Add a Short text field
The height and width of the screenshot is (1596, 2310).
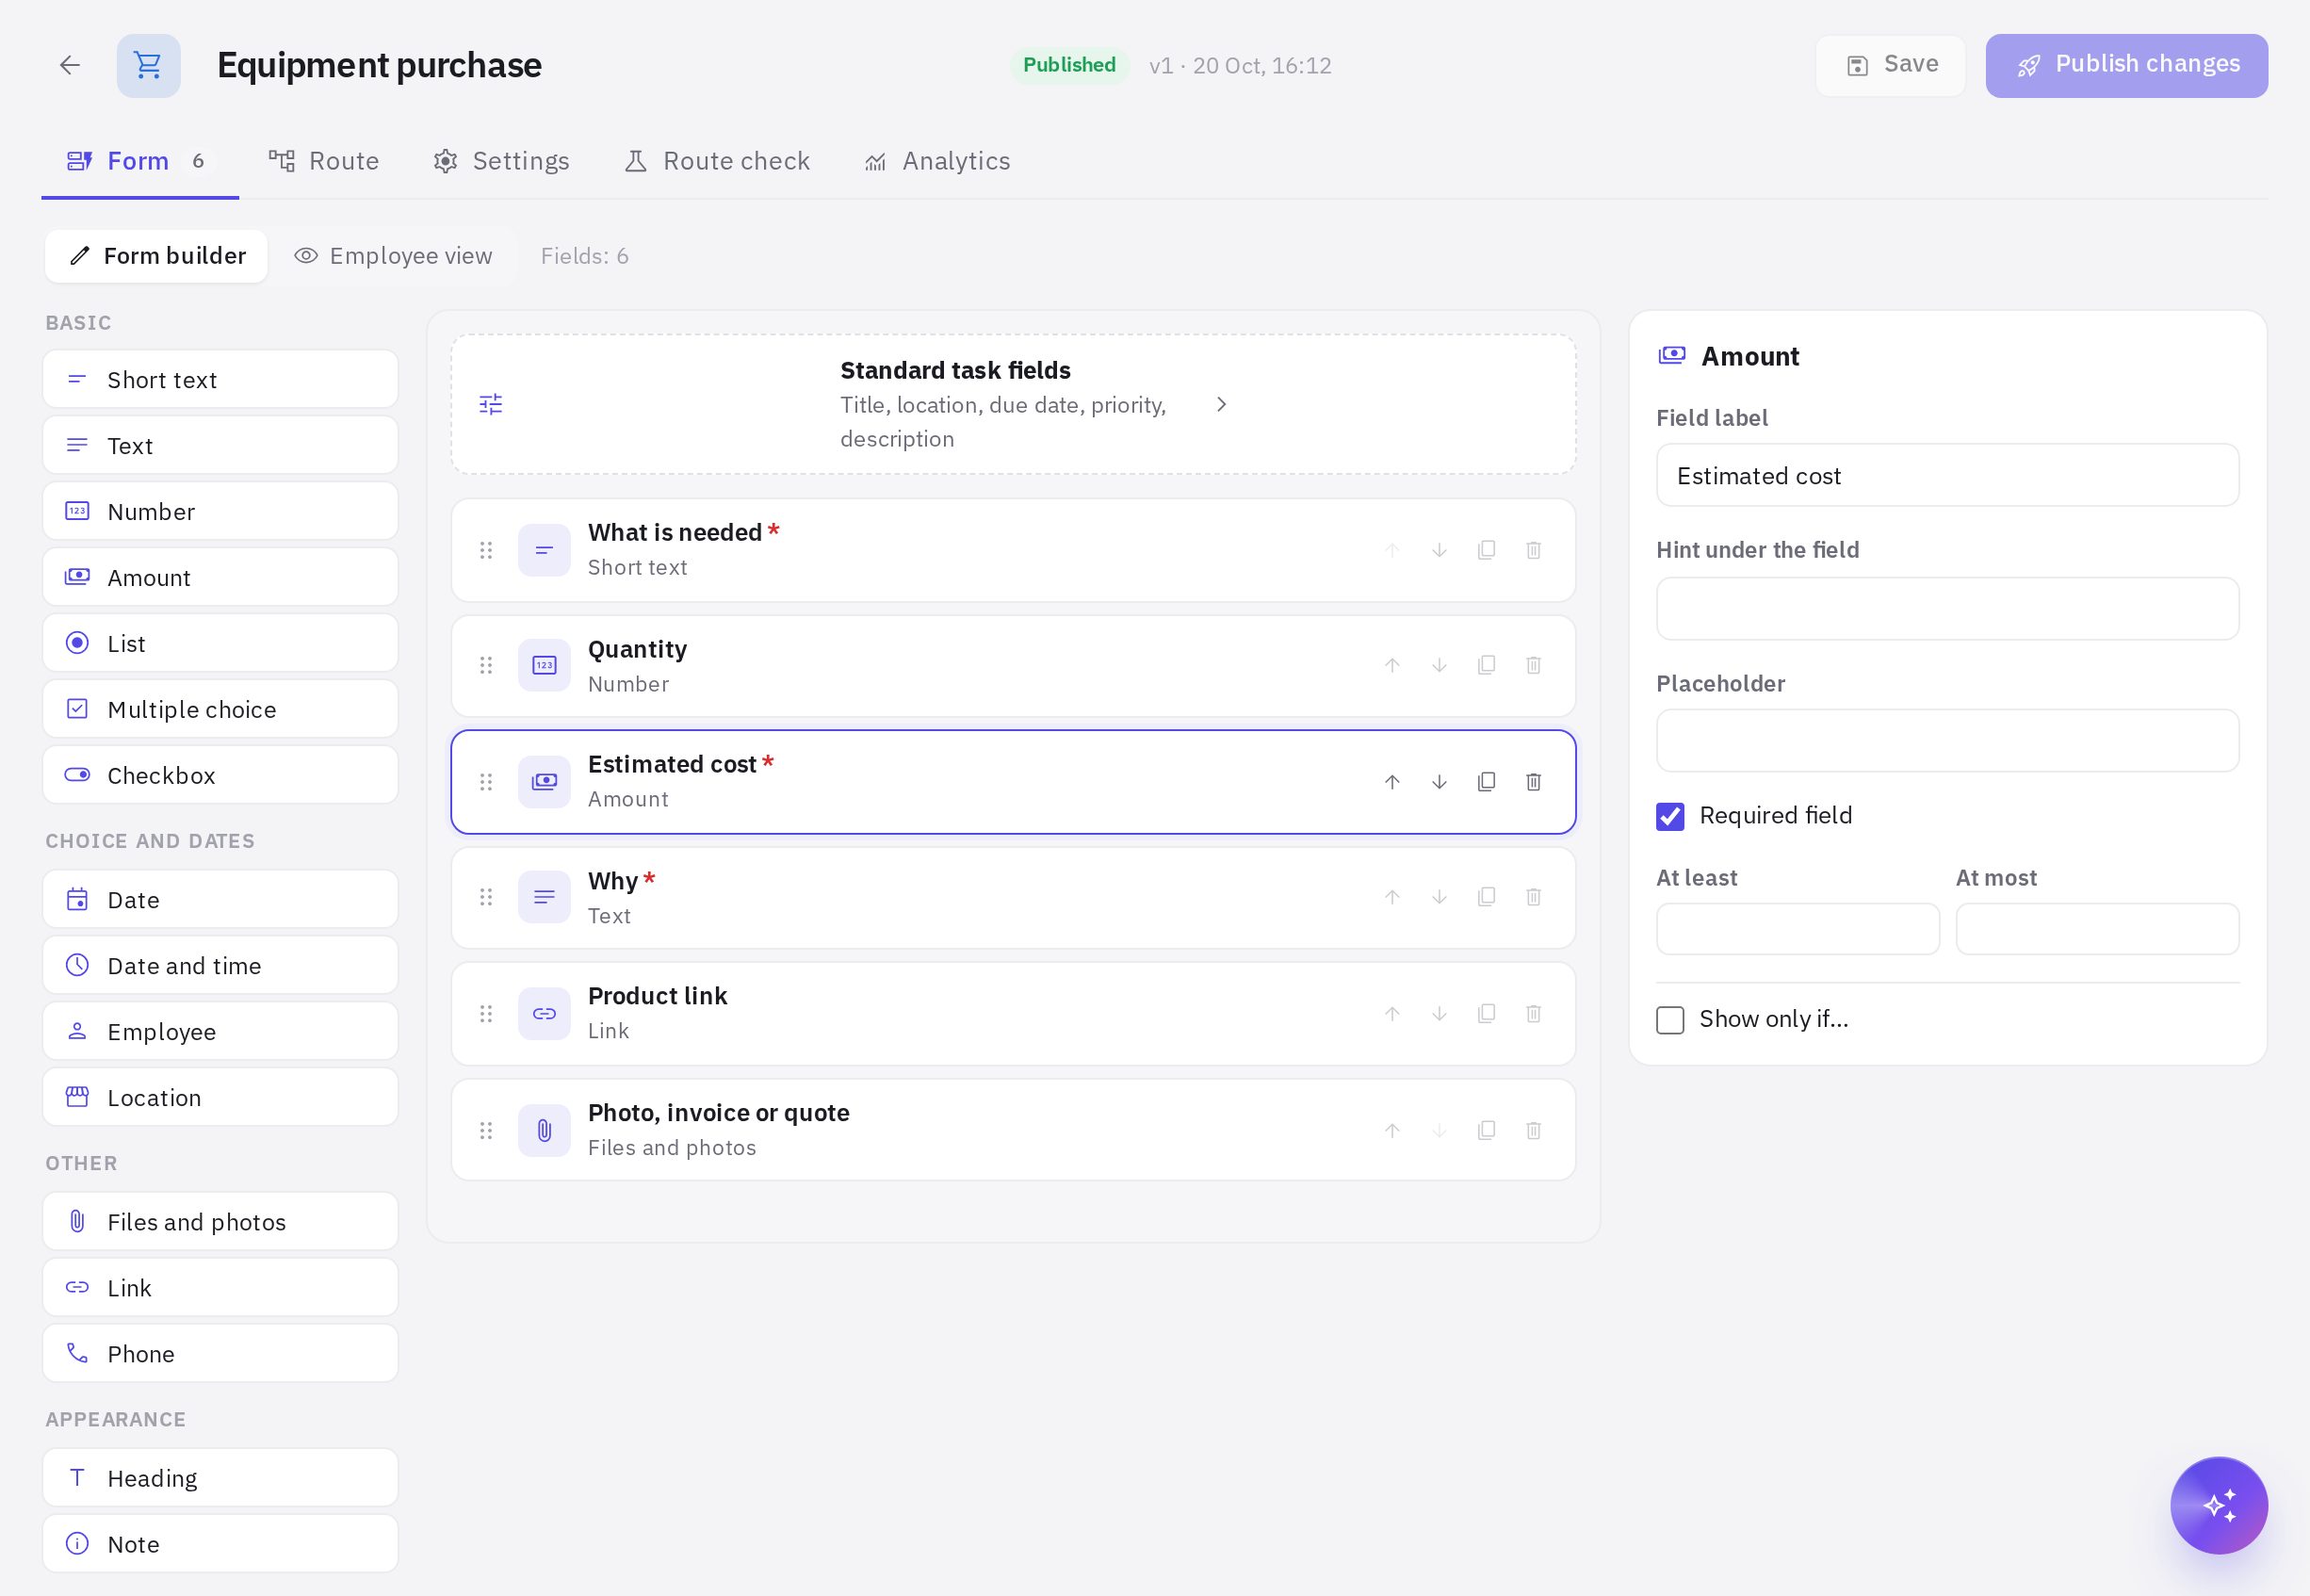click(220, 380)
